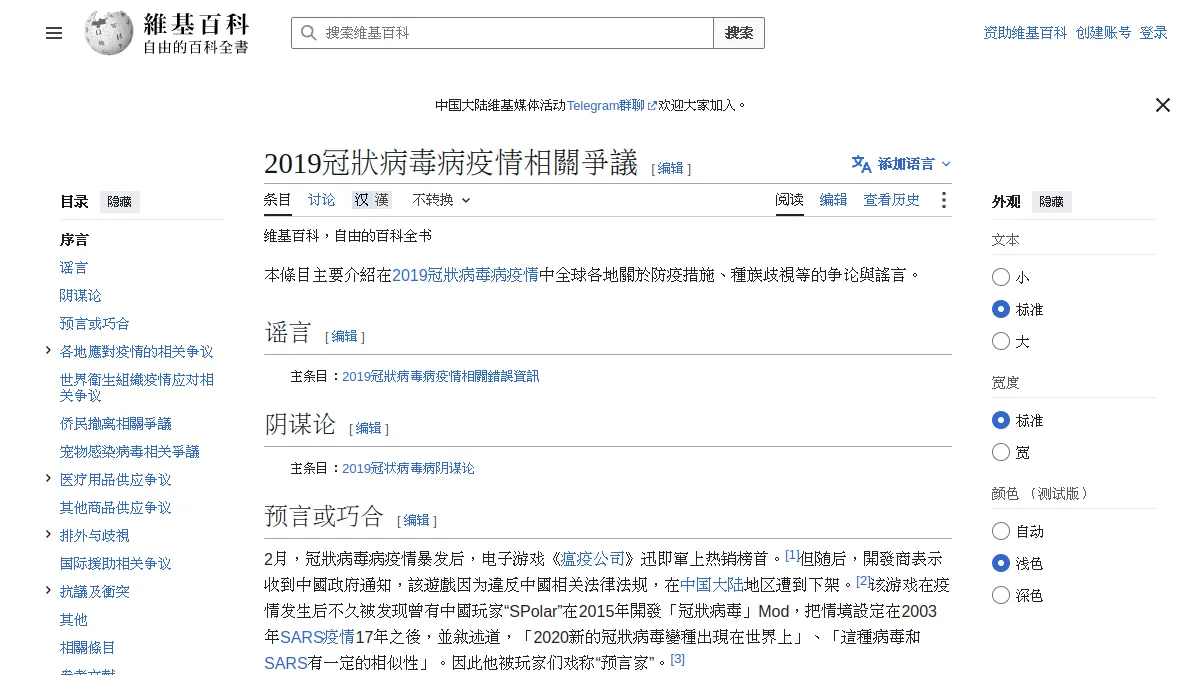Select standard page width
The image size is (1200, 675).
pos(1001,421)
